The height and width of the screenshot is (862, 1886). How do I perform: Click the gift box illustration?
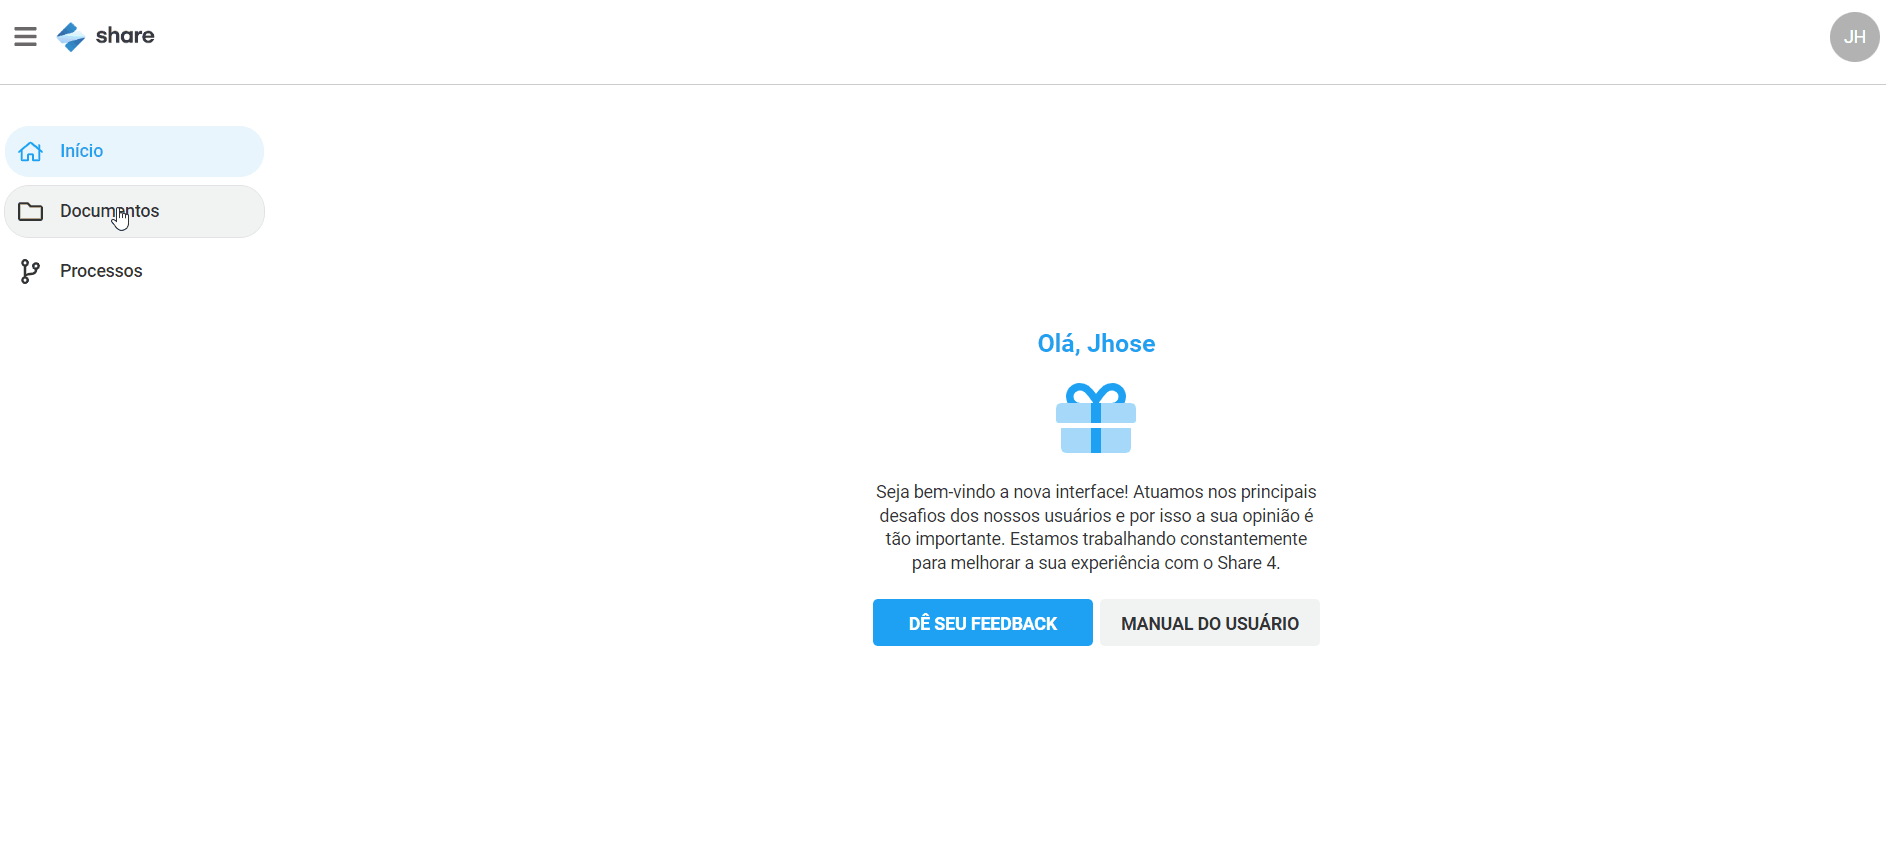pyautogui.click(x=1096, y=418)
